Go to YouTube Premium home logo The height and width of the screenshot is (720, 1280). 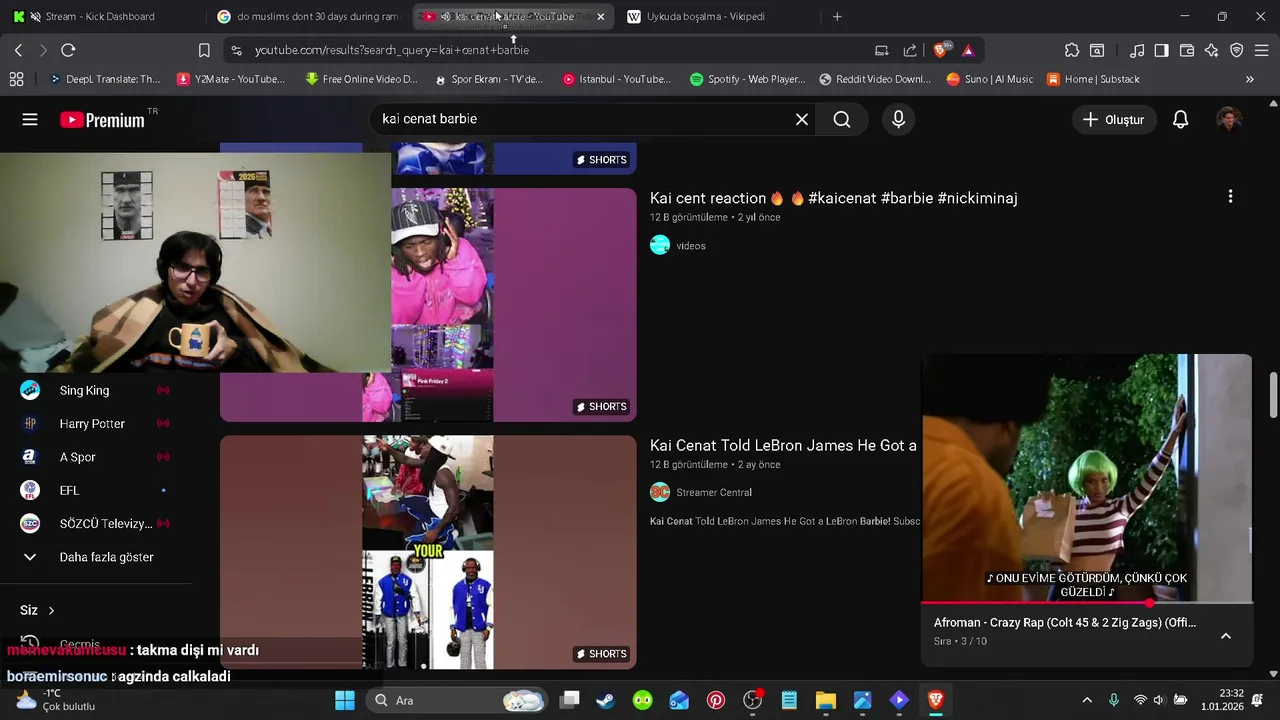(x=103, y=120)
